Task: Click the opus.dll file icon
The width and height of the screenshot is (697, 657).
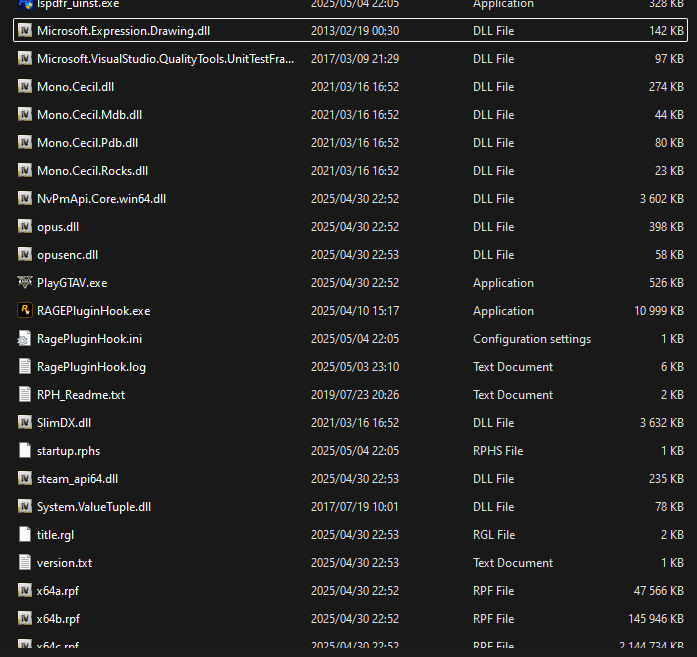Action: pos(24,226)
